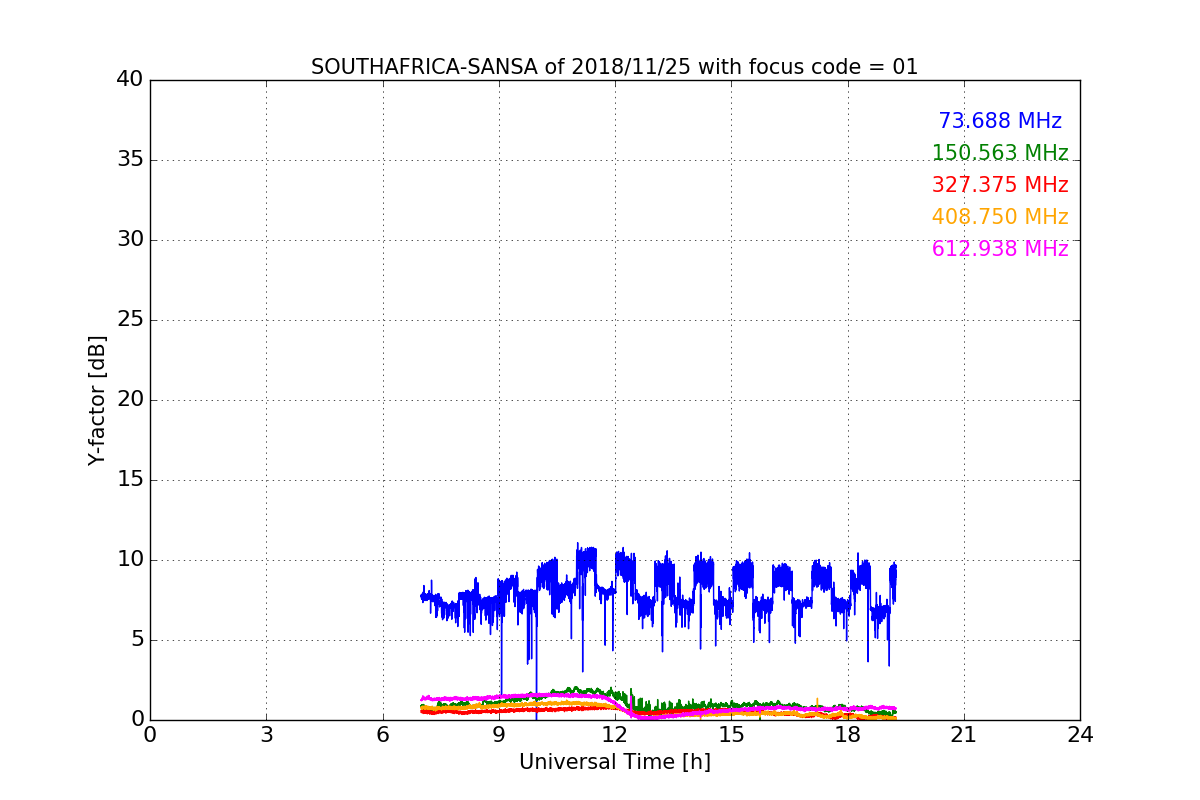This screenshot has height=800, width=1200.
Task: Select the 73.688 MHz legend label
Action: click(x=1000, y=121)
